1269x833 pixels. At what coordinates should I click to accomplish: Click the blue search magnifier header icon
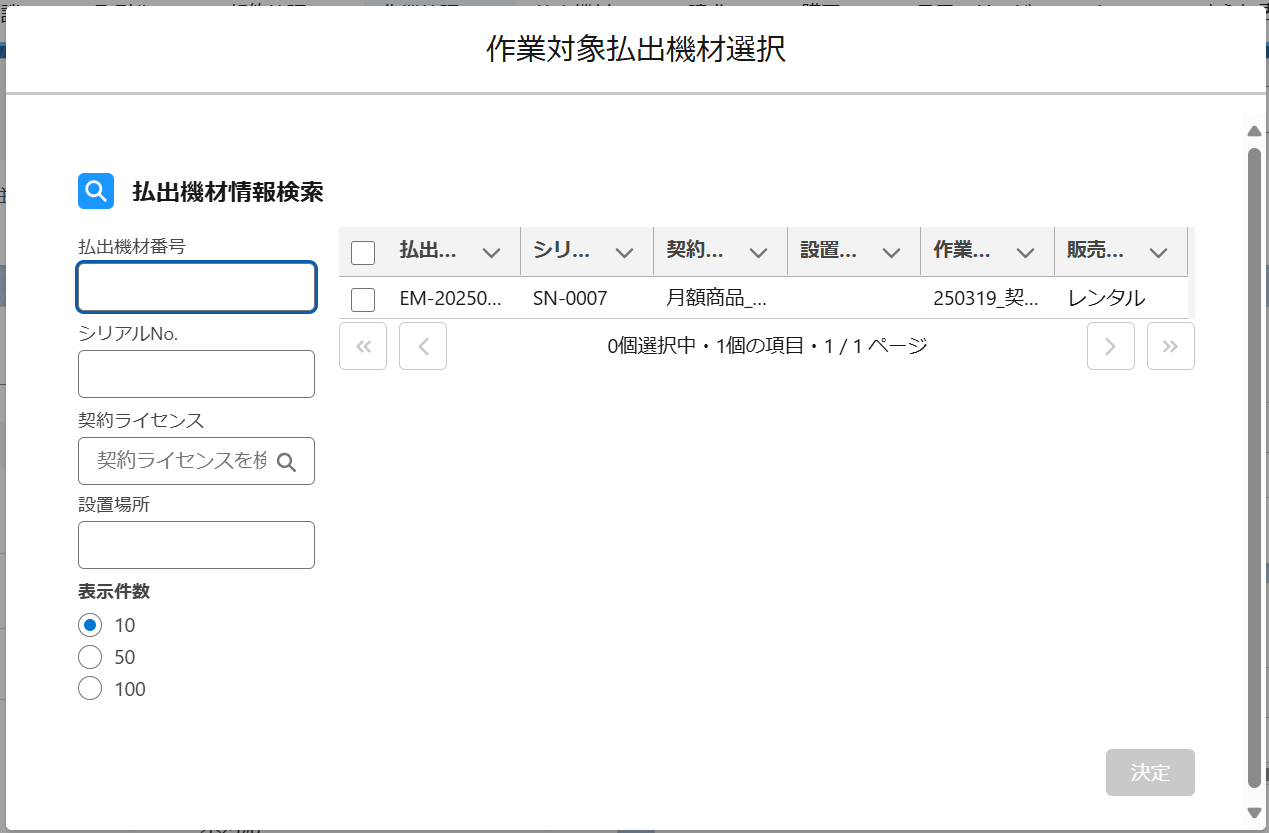(x=96, y=191)
